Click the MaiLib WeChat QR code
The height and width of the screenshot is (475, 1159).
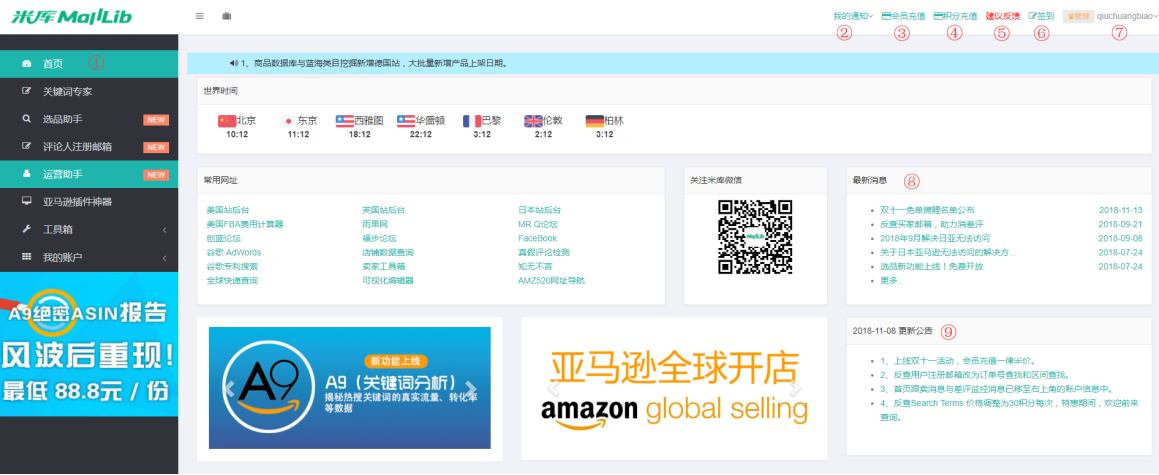pos(755,237)
